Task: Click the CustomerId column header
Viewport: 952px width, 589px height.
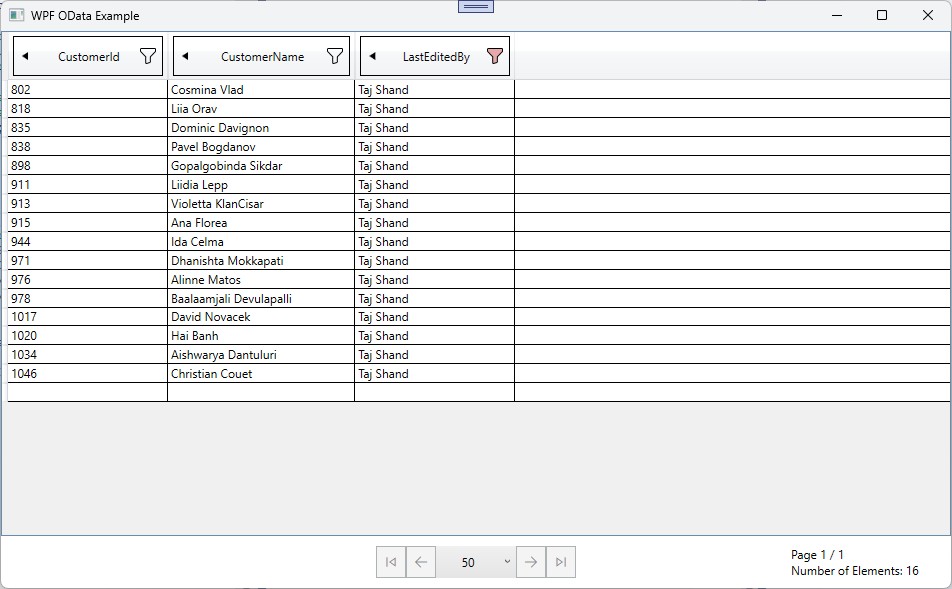Action: click(88, 57)
